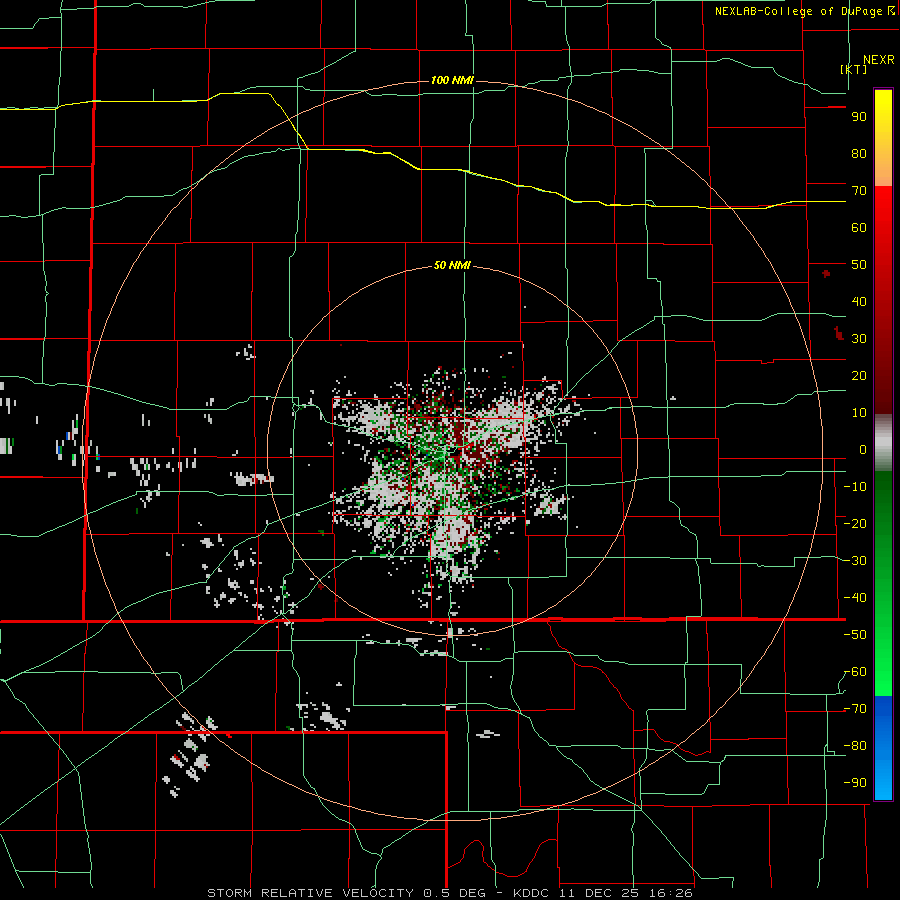Click the 70 value on the velocity scale

click(859, 191)
